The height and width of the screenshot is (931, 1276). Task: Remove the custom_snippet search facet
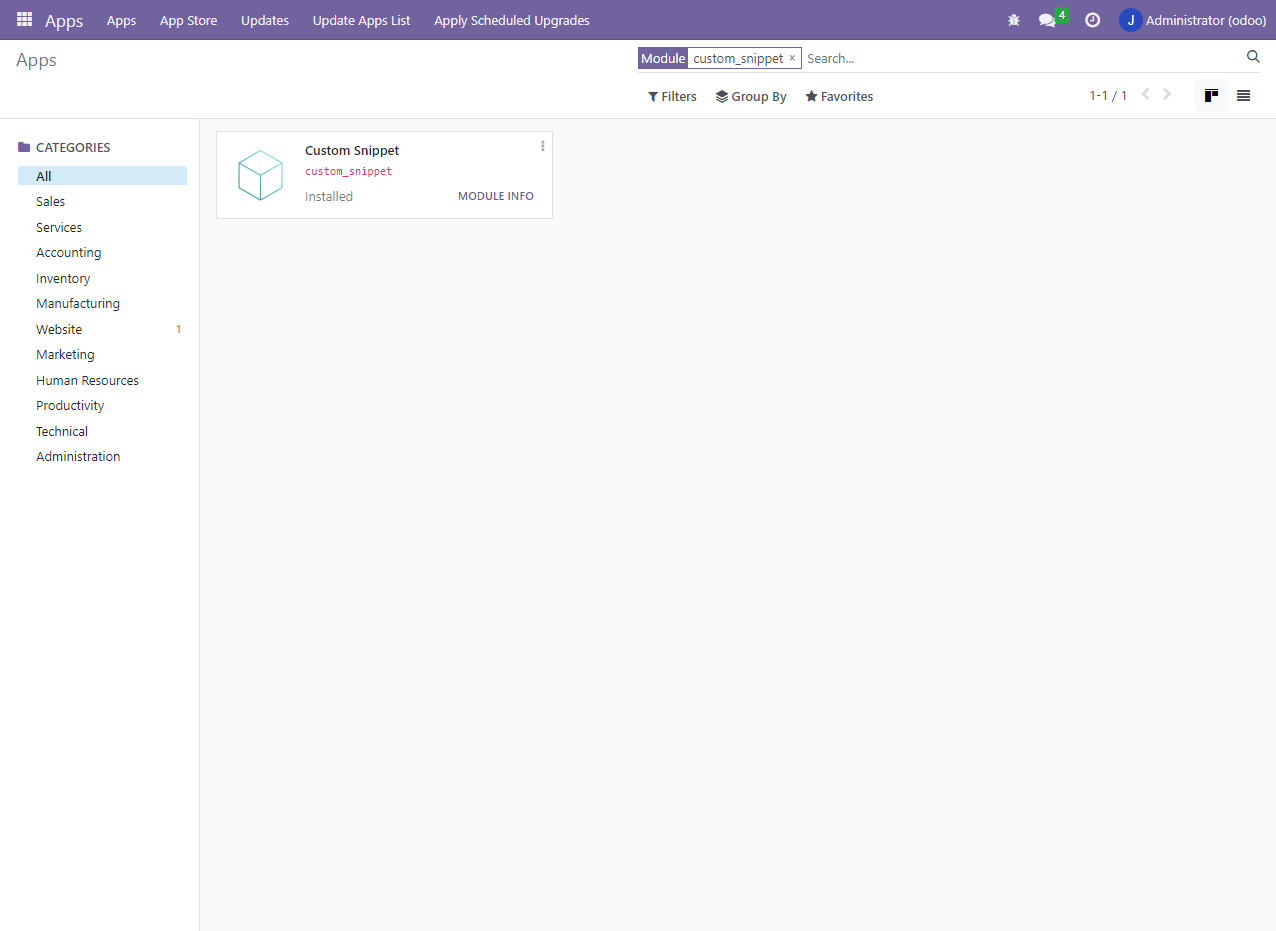pos(792,58)
